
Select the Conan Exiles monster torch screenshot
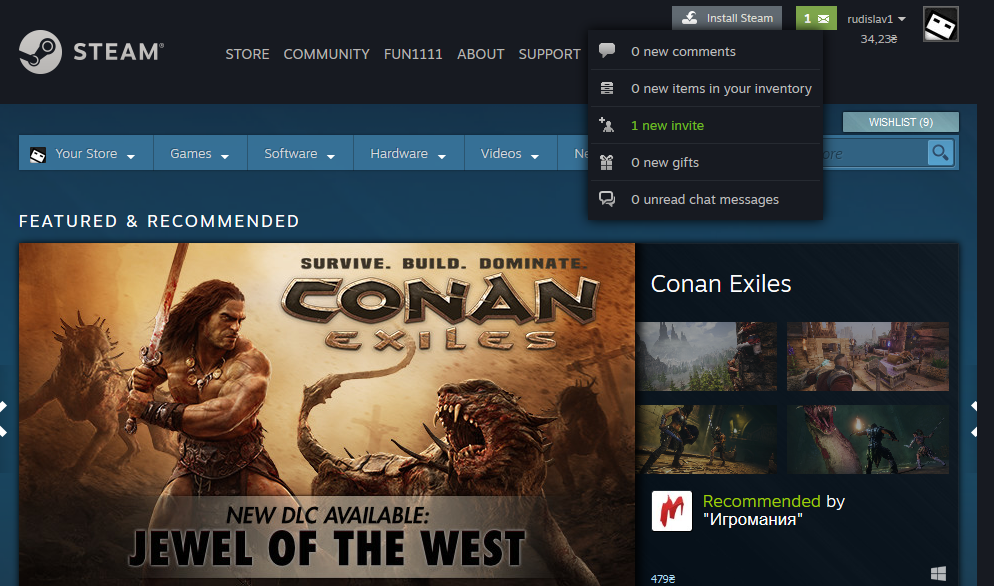pos(867,440)
